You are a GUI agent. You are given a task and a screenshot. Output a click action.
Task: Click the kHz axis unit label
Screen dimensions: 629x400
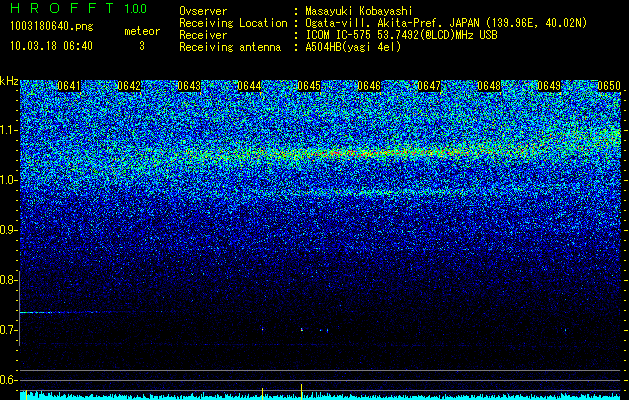click(9, 81)
